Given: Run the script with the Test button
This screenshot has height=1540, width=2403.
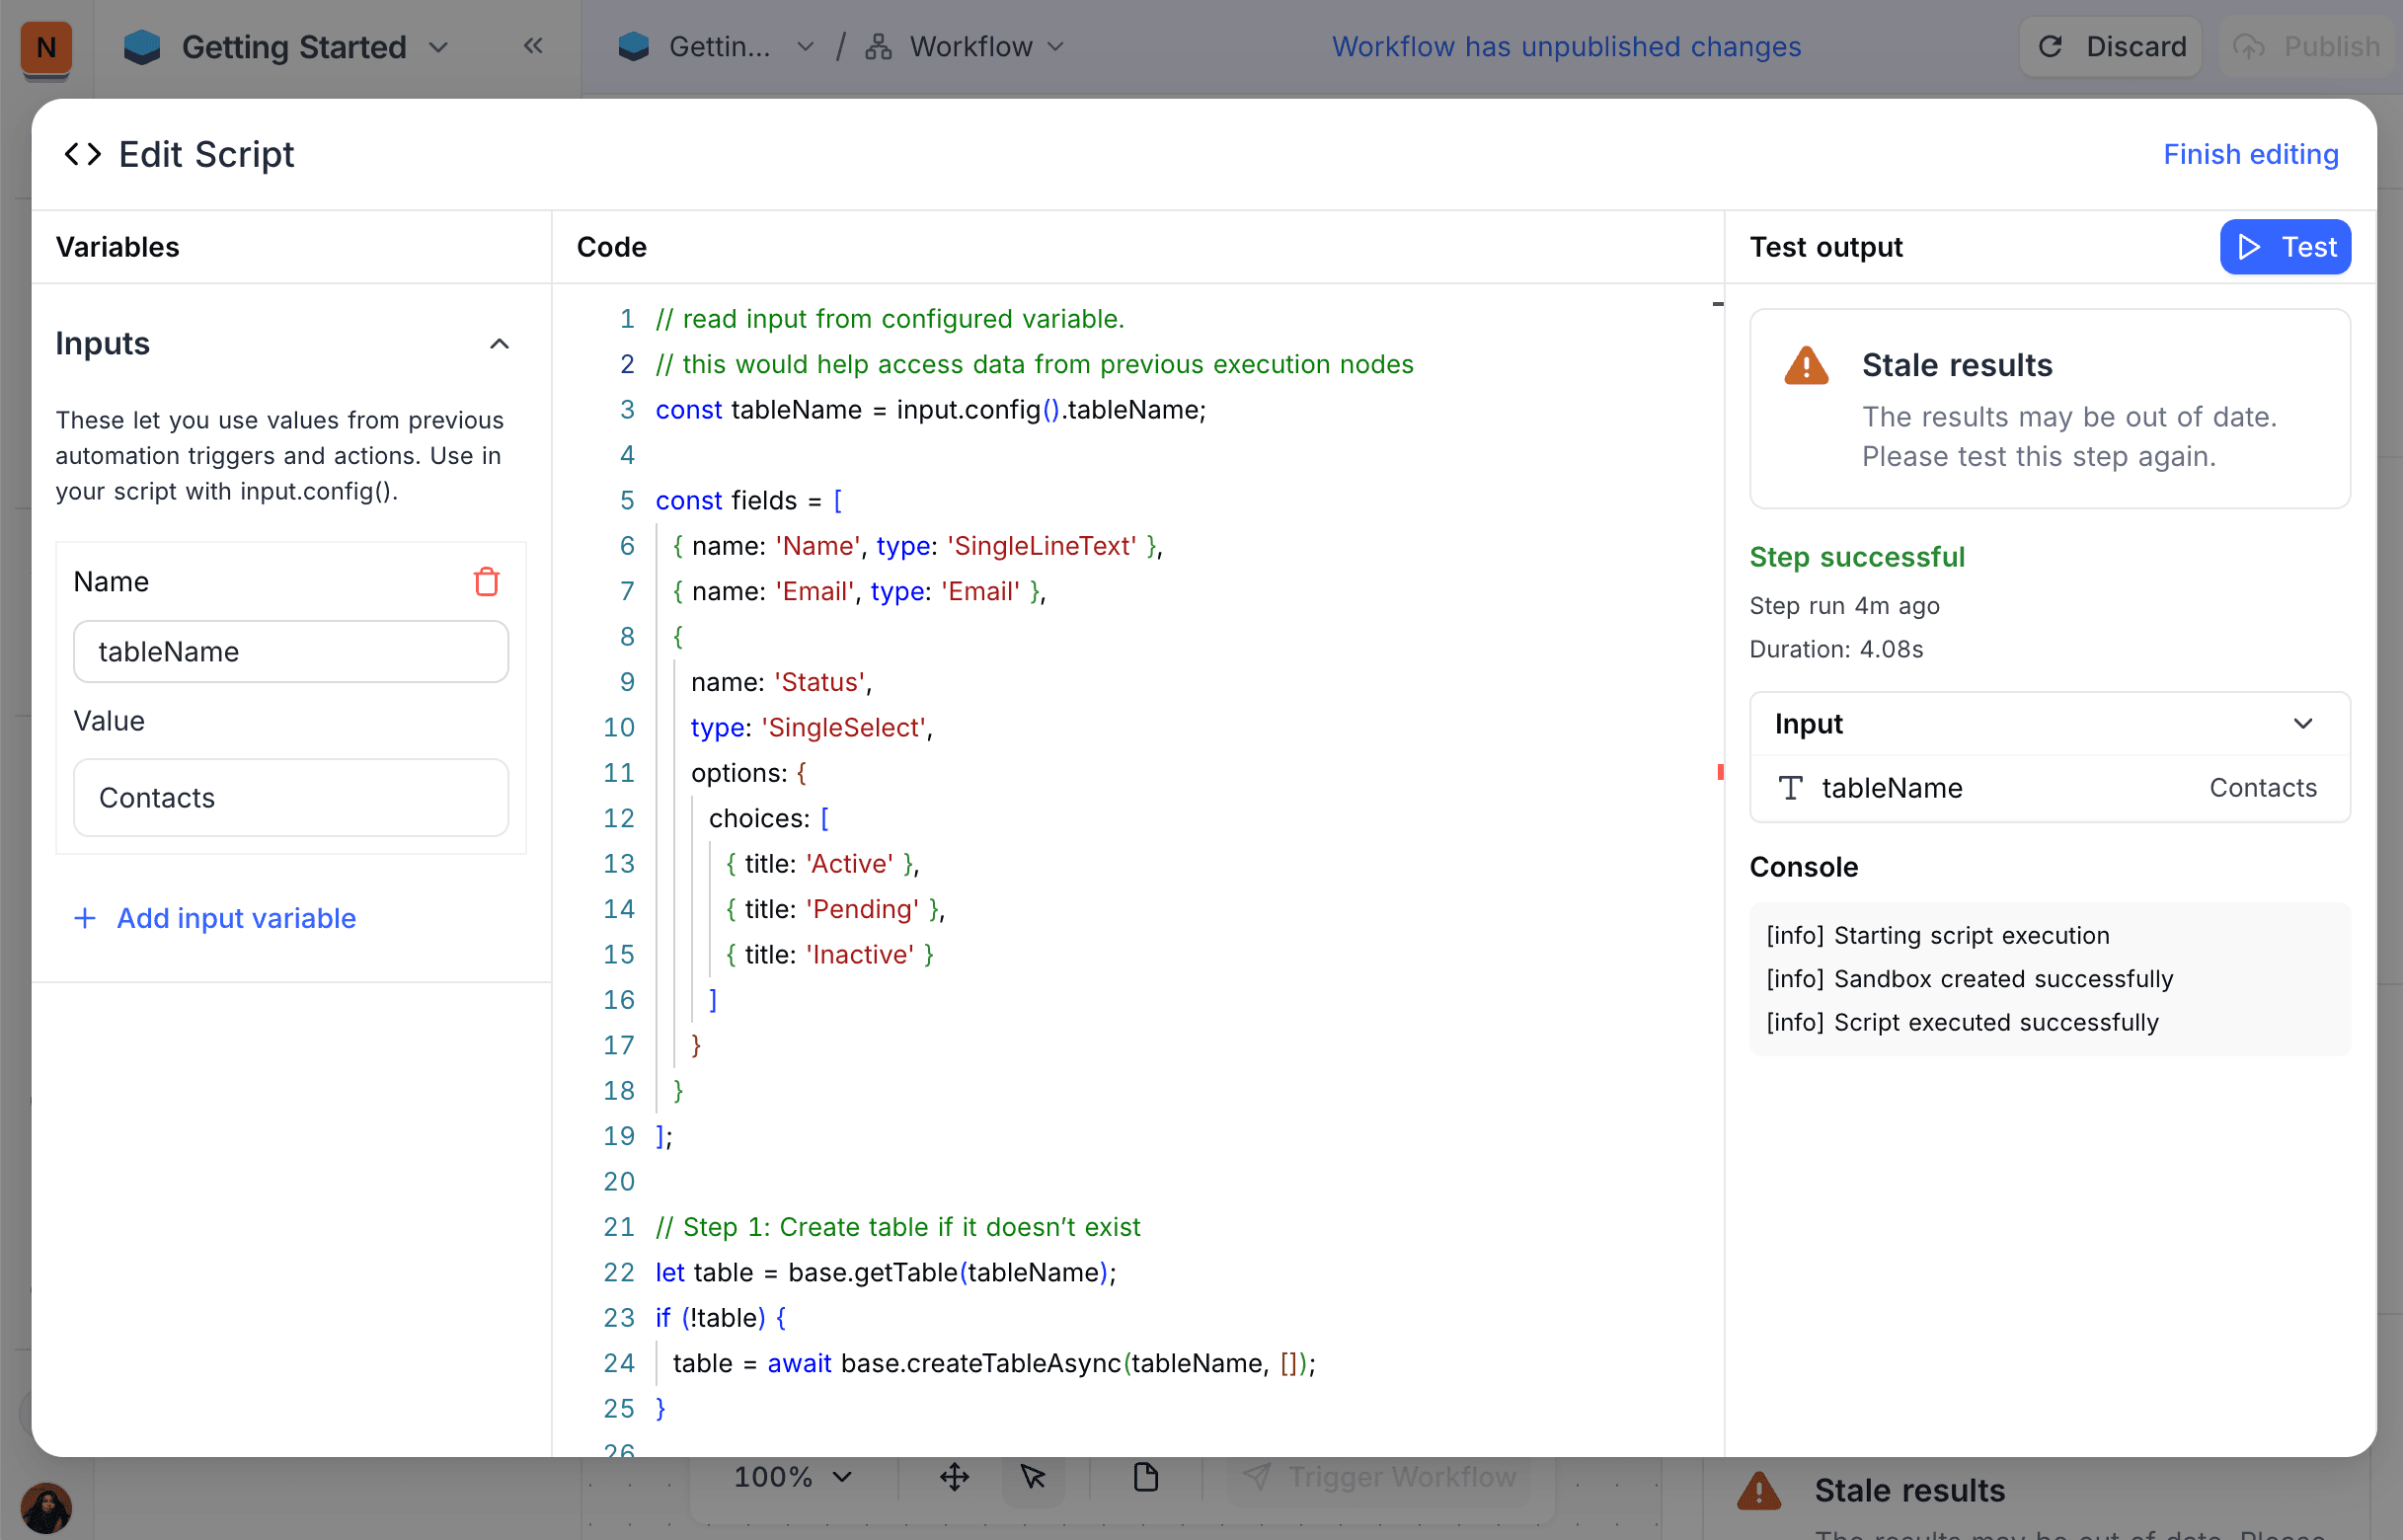Looking at the screenshot, I should click(2285, 247).
